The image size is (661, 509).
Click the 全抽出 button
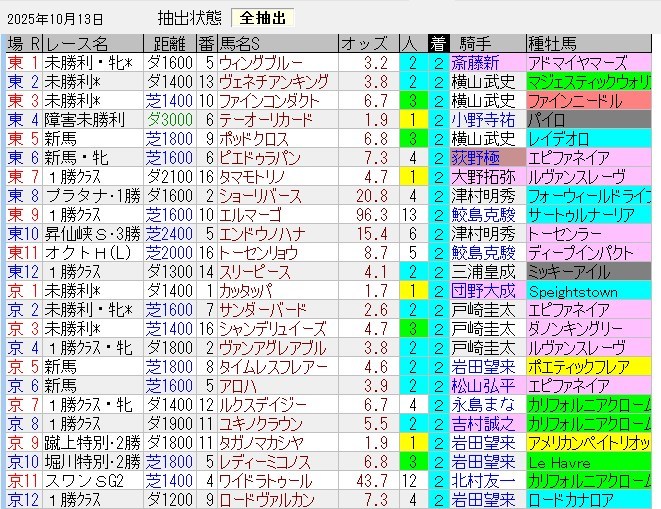pyautogui.click(x=263, y=18)
